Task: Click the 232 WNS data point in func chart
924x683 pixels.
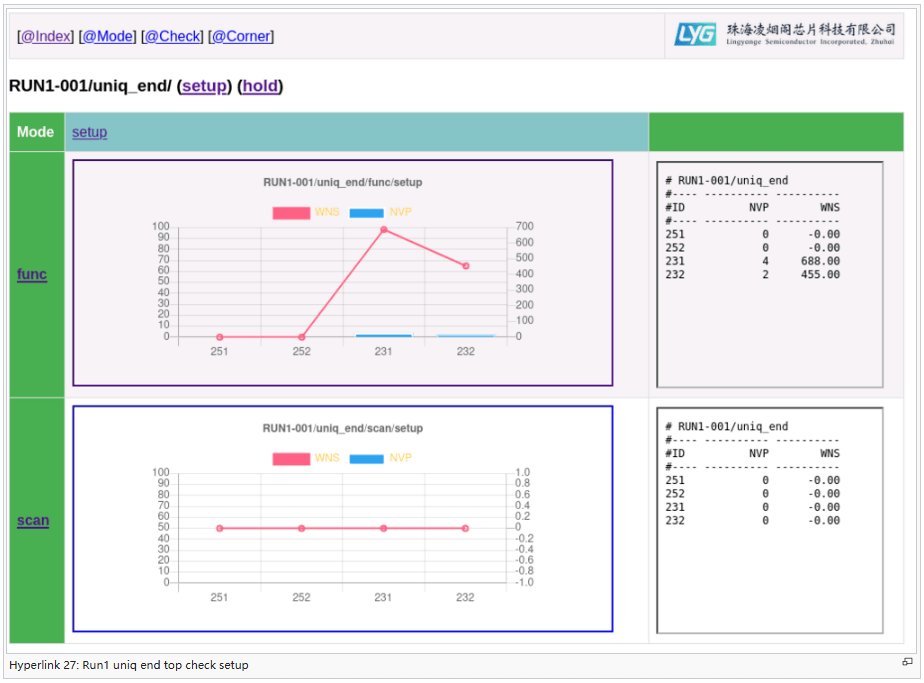Action: point(466,266)
